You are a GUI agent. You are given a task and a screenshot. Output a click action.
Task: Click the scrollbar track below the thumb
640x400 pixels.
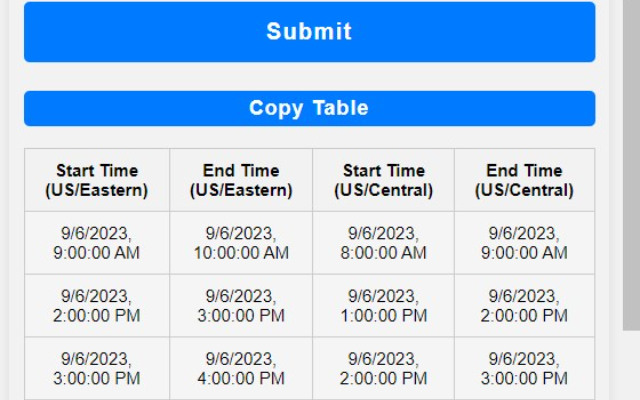(x=631, y=365)
